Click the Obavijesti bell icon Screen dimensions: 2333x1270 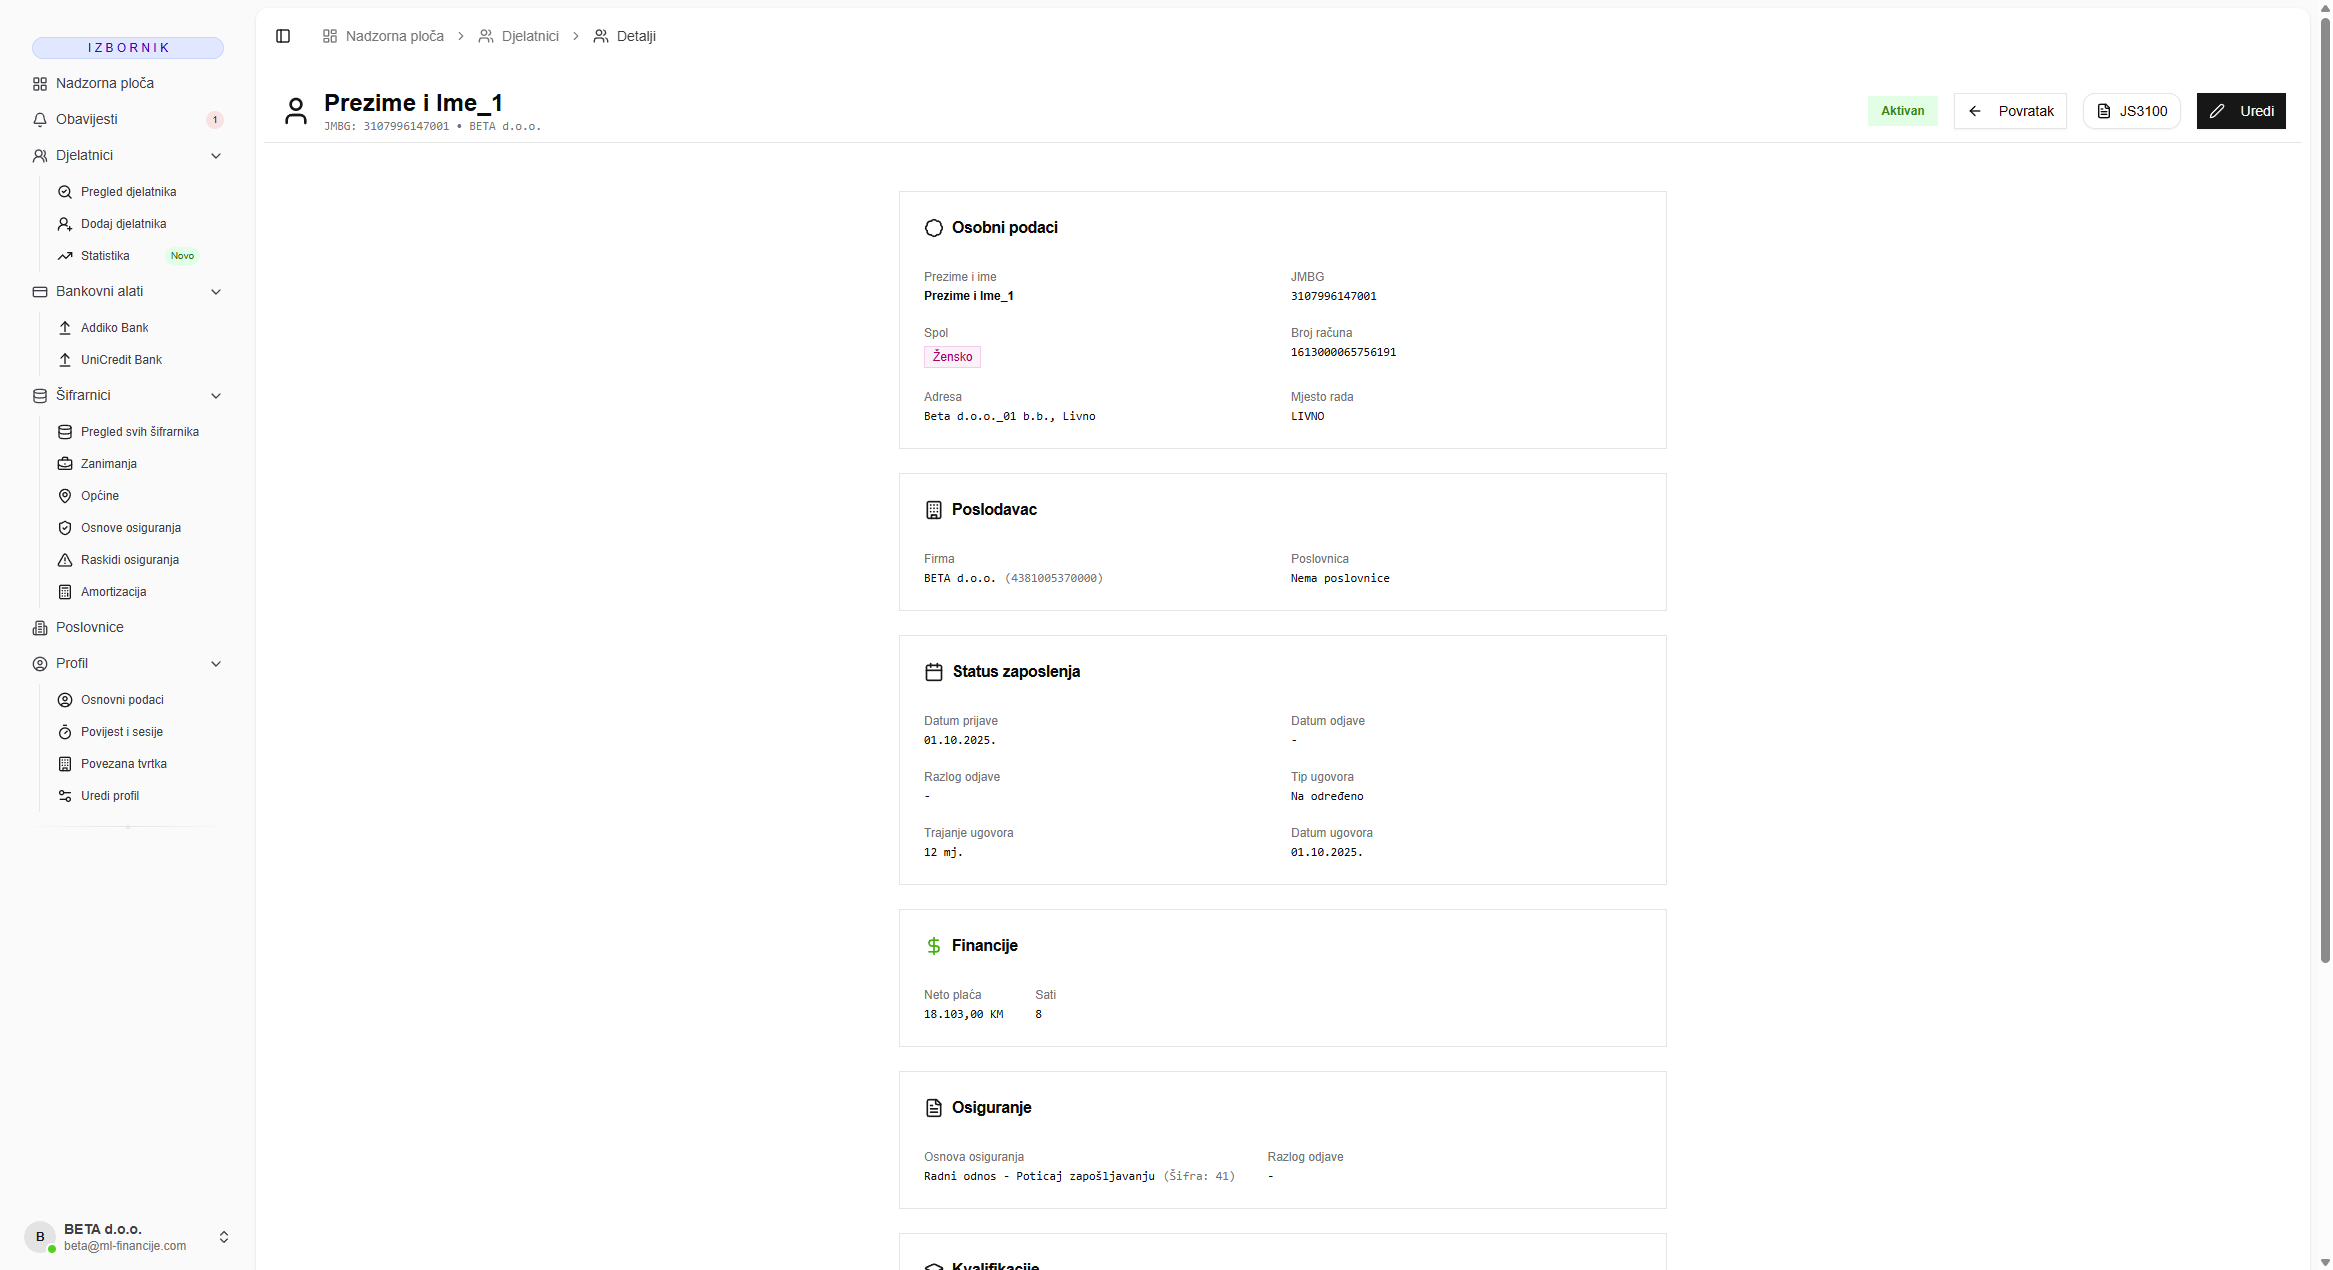[x=40, y=119]
